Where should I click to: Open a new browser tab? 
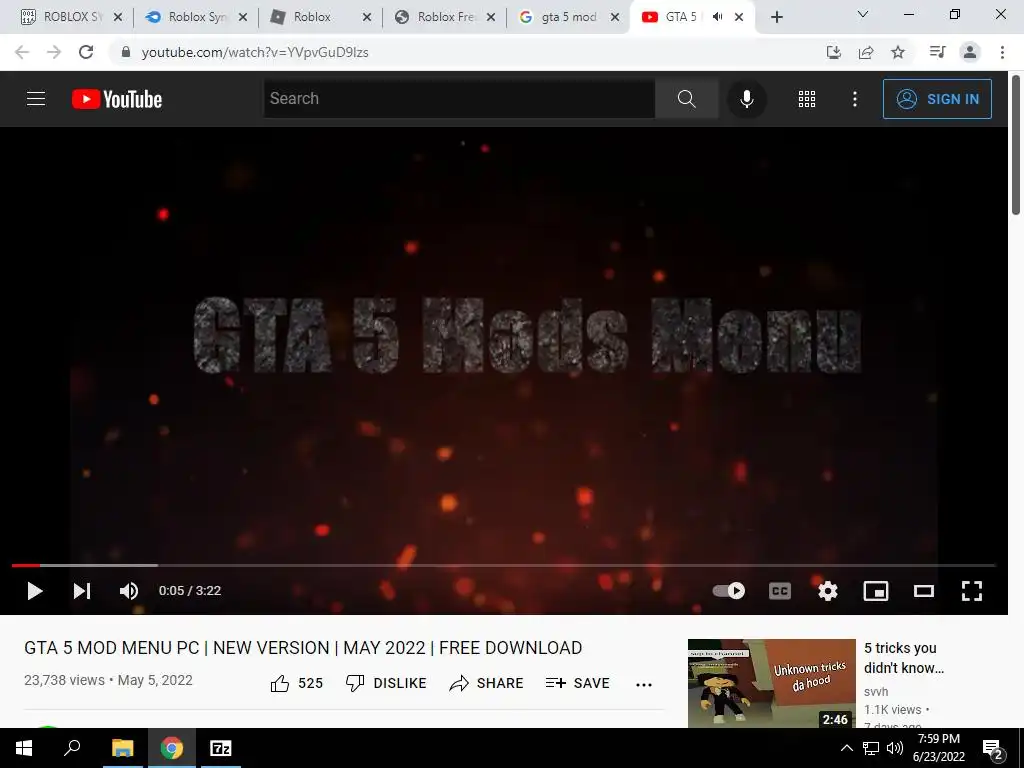click(776, 17)
